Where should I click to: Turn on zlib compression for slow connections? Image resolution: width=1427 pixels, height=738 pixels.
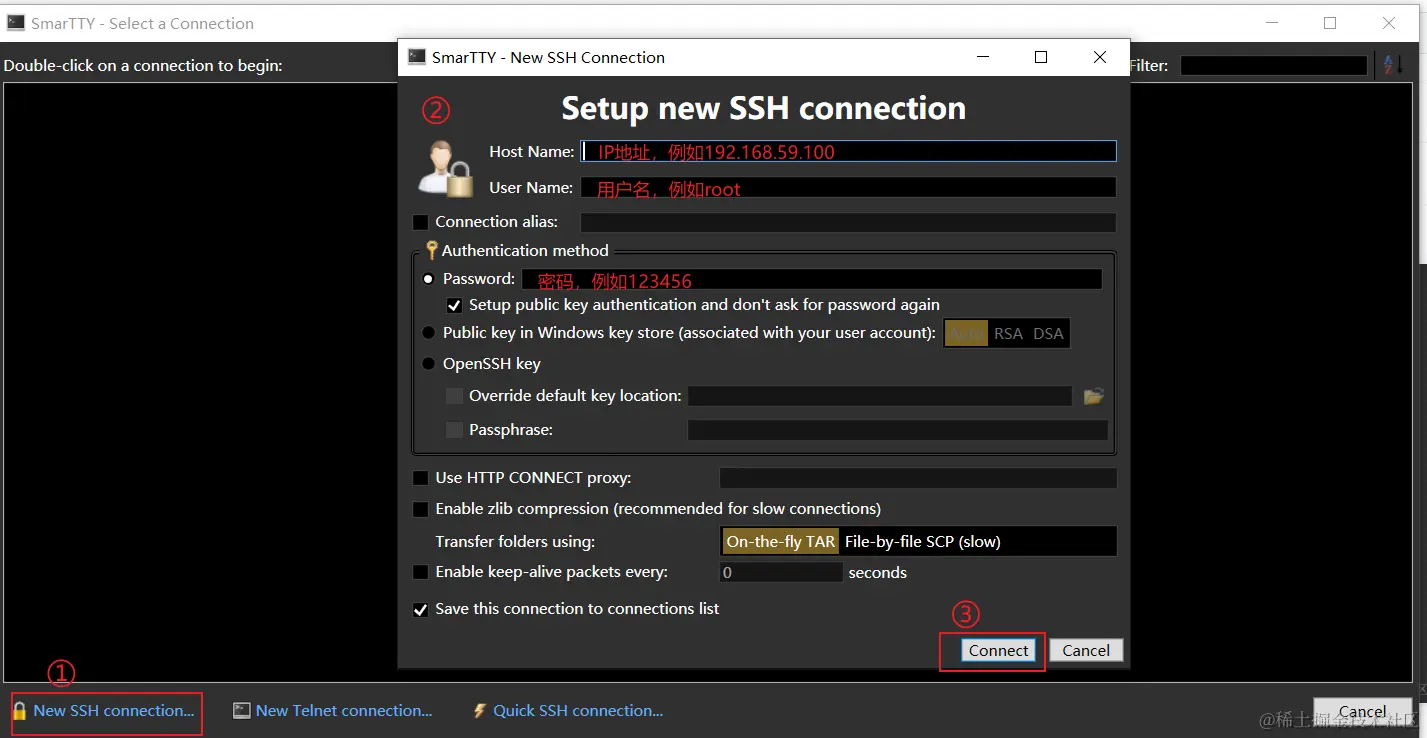click(x=420, y=509)
